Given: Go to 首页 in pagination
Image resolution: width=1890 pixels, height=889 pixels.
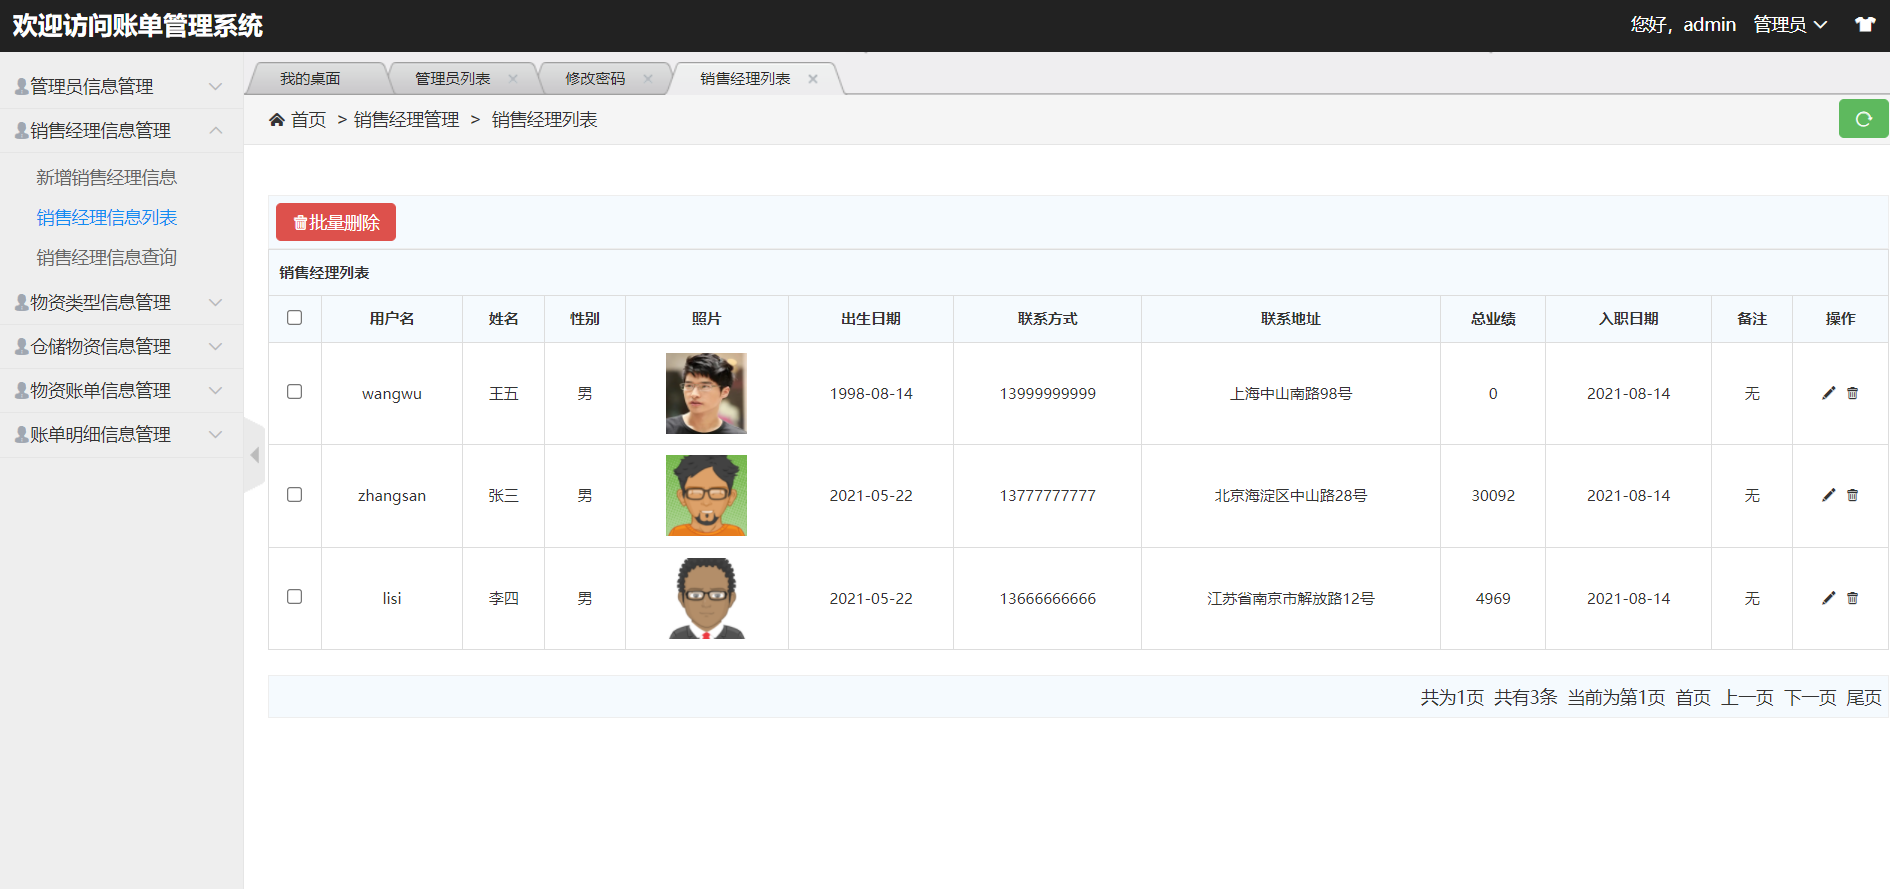Looking at the screenshot, I should (x=1693, y=697).
